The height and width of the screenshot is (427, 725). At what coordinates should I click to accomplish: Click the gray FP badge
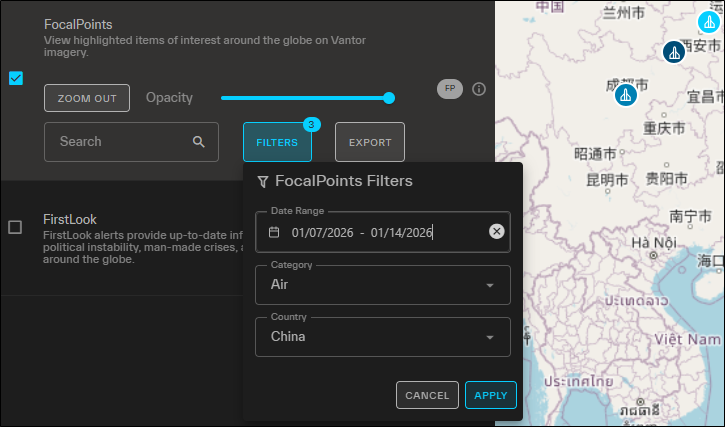(450, 89)
